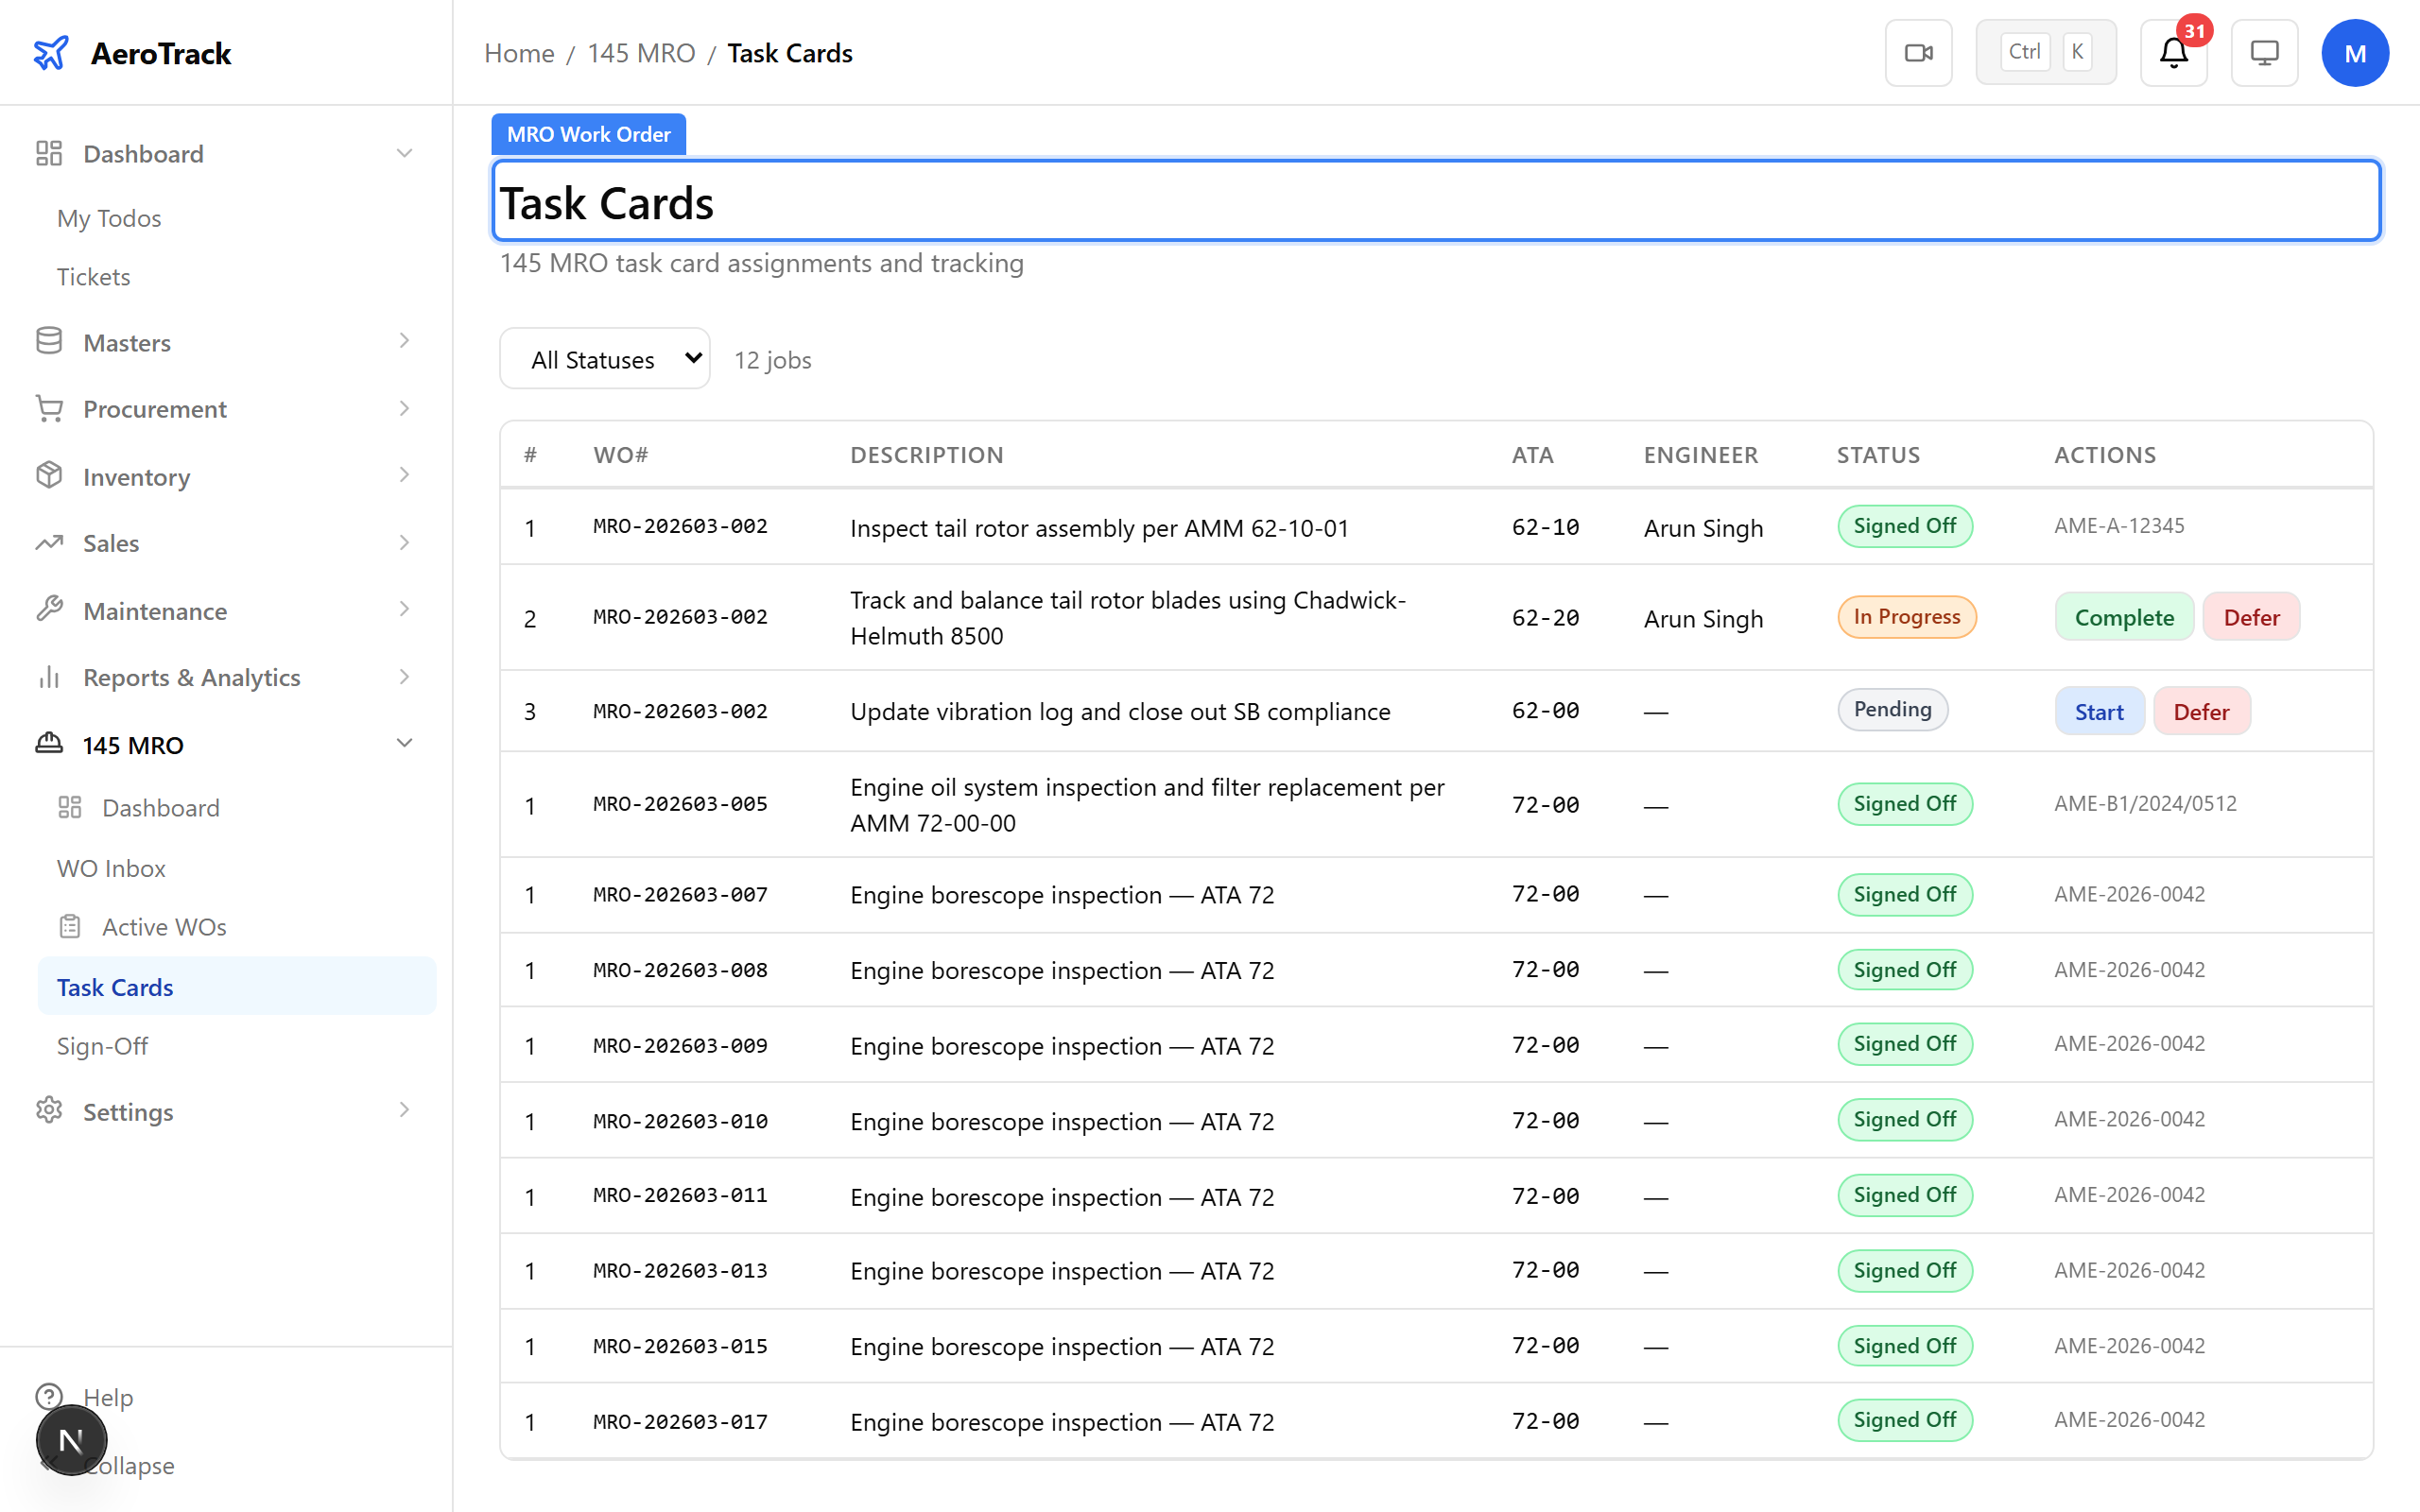The width and height of the screenshot is (2420, 1512).
Task: Open the video camera tool in top bar
Action: pos(1918,52)
